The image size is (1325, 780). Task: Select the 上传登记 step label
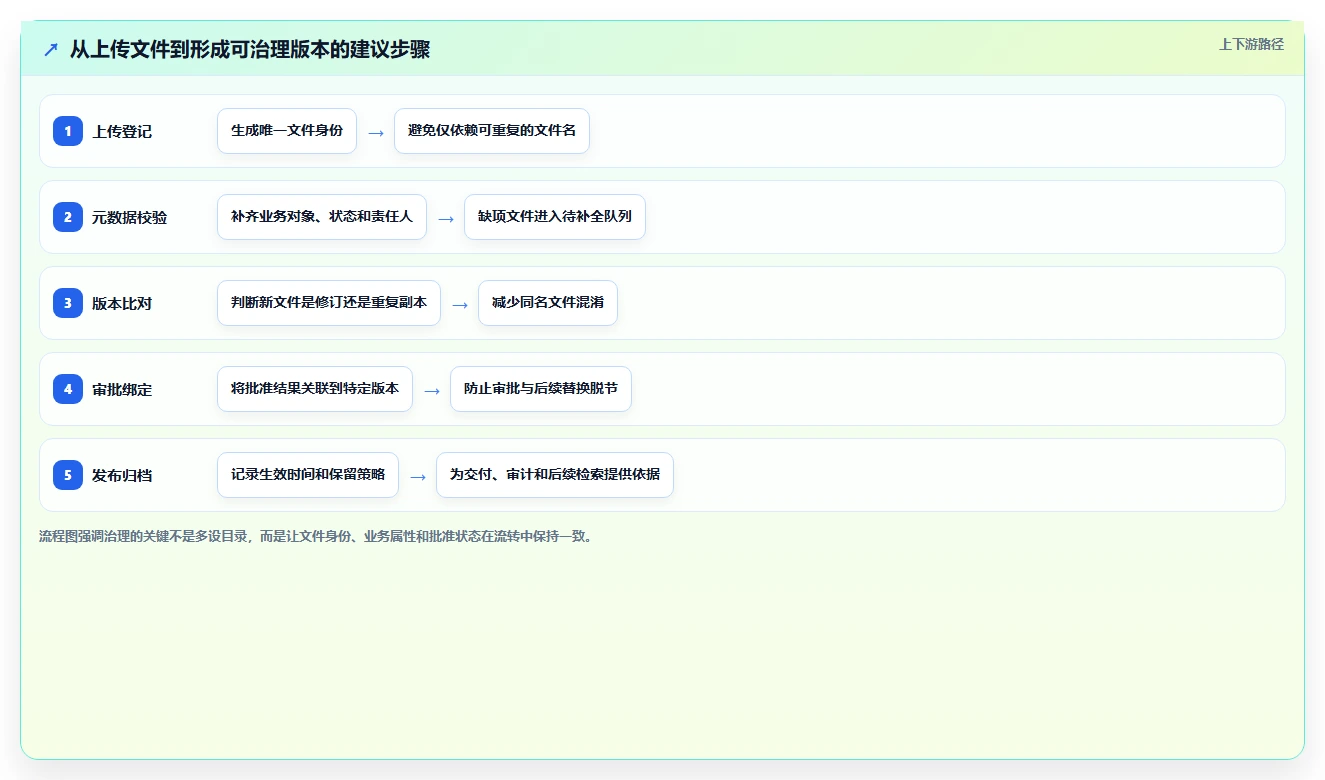[122, 131]
